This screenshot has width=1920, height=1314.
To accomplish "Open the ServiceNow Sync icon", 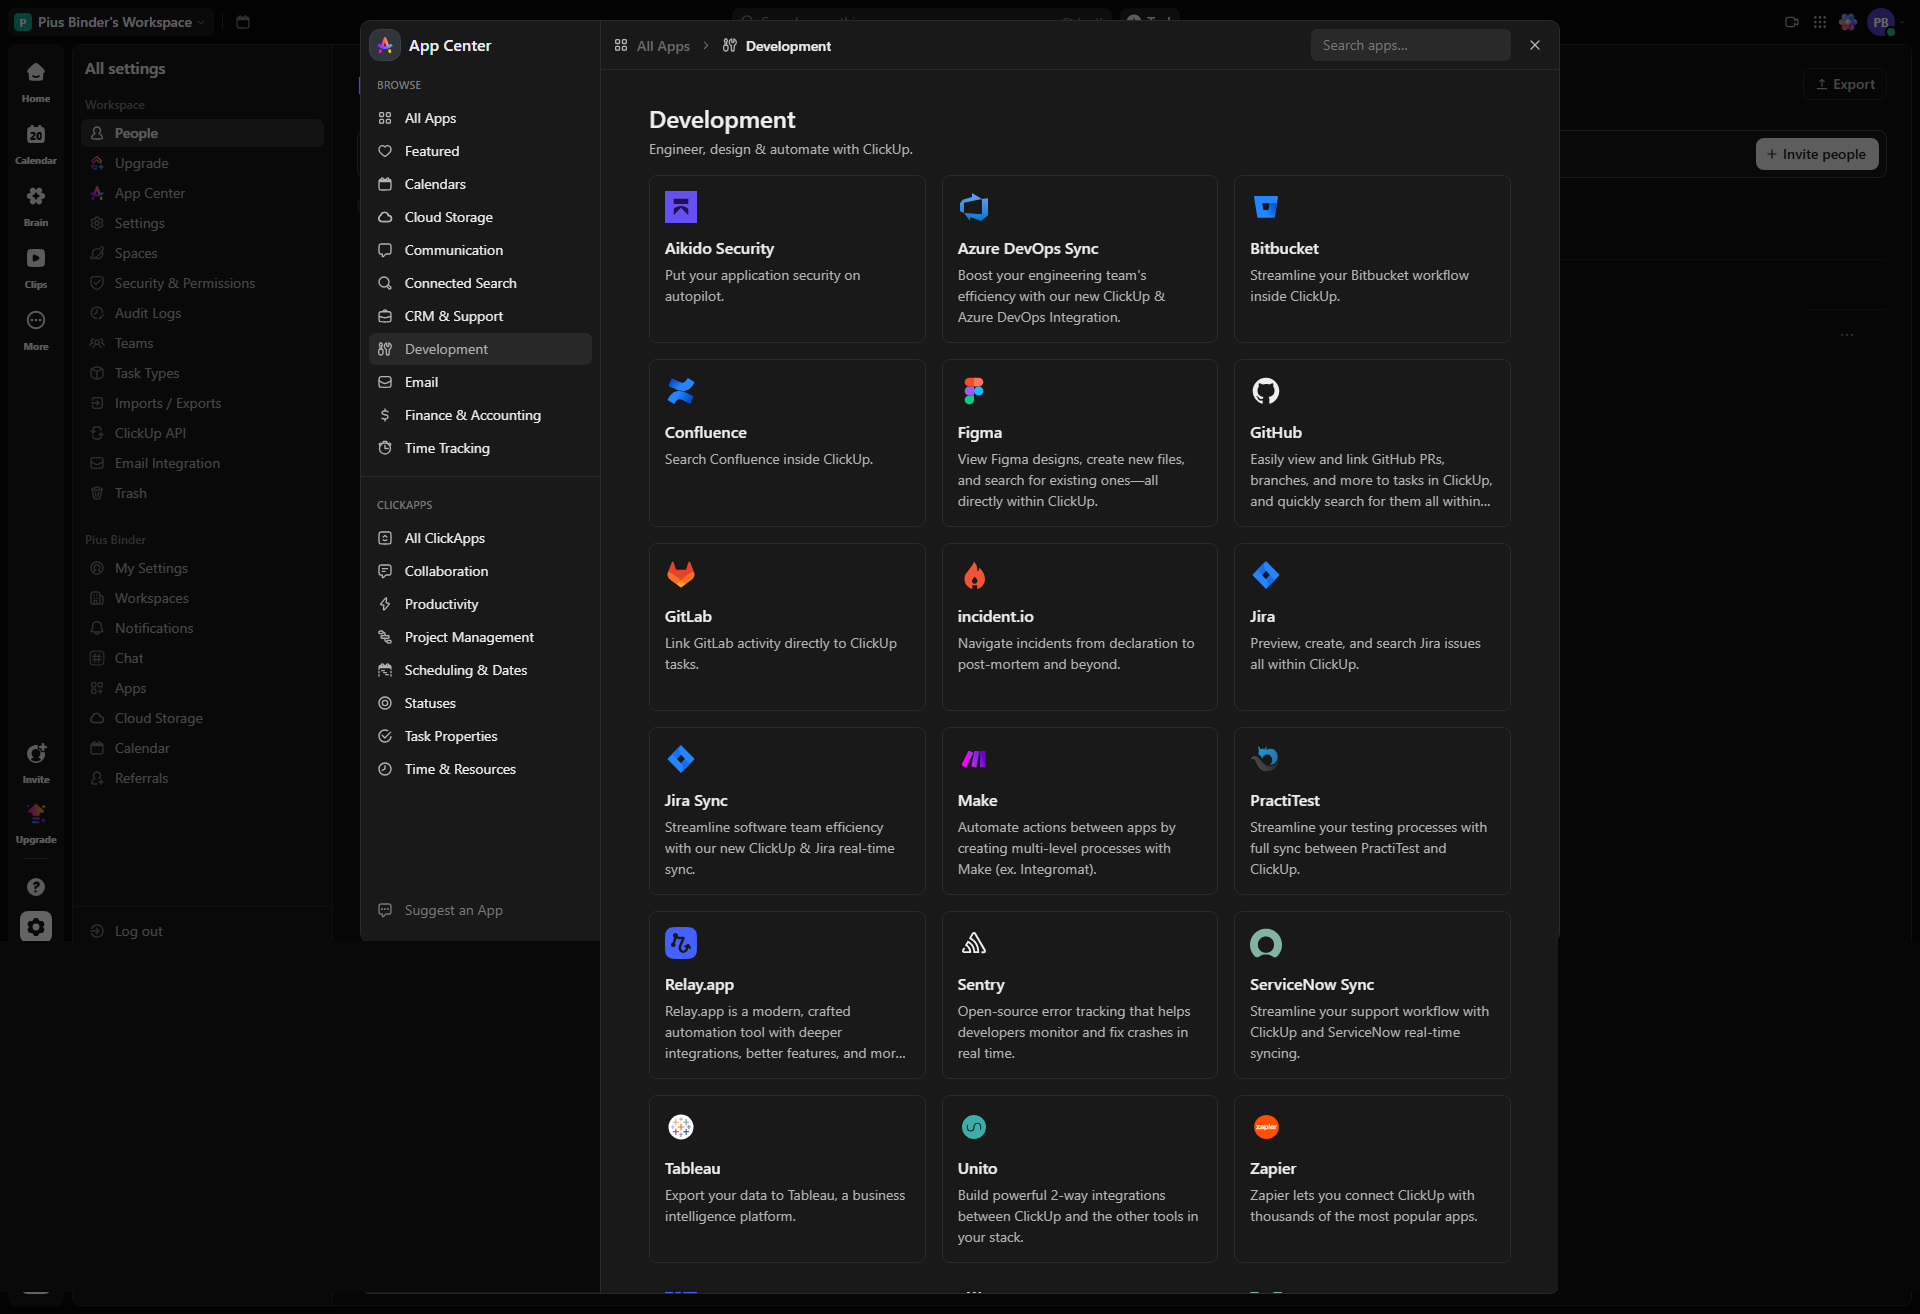I will tap(1266, 943).
